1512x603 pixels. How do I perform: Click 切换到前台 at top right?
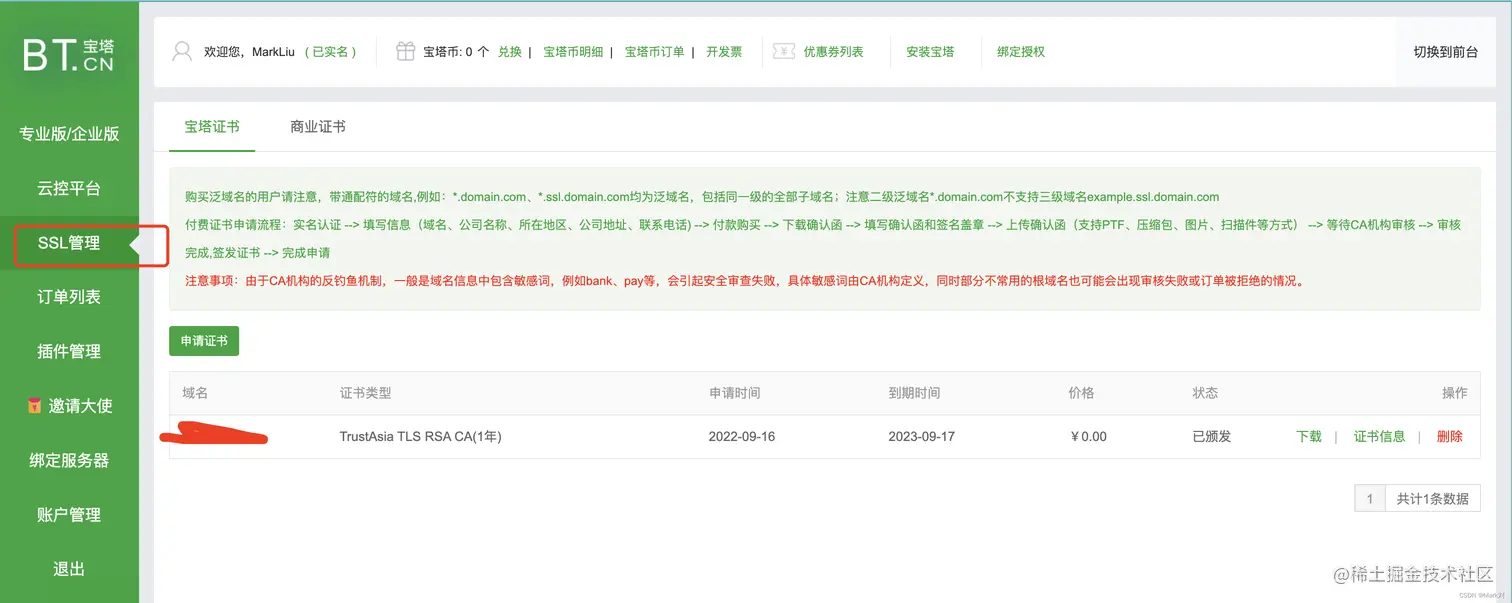tap(1444, 51)
